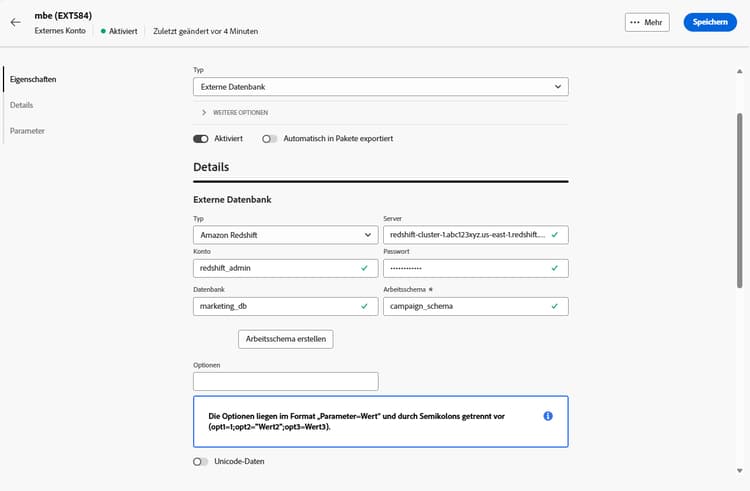Viewport: 750px width, 491px height.
Task: Click the mbe (EXT584) title
Action: (x=63, y=16)
